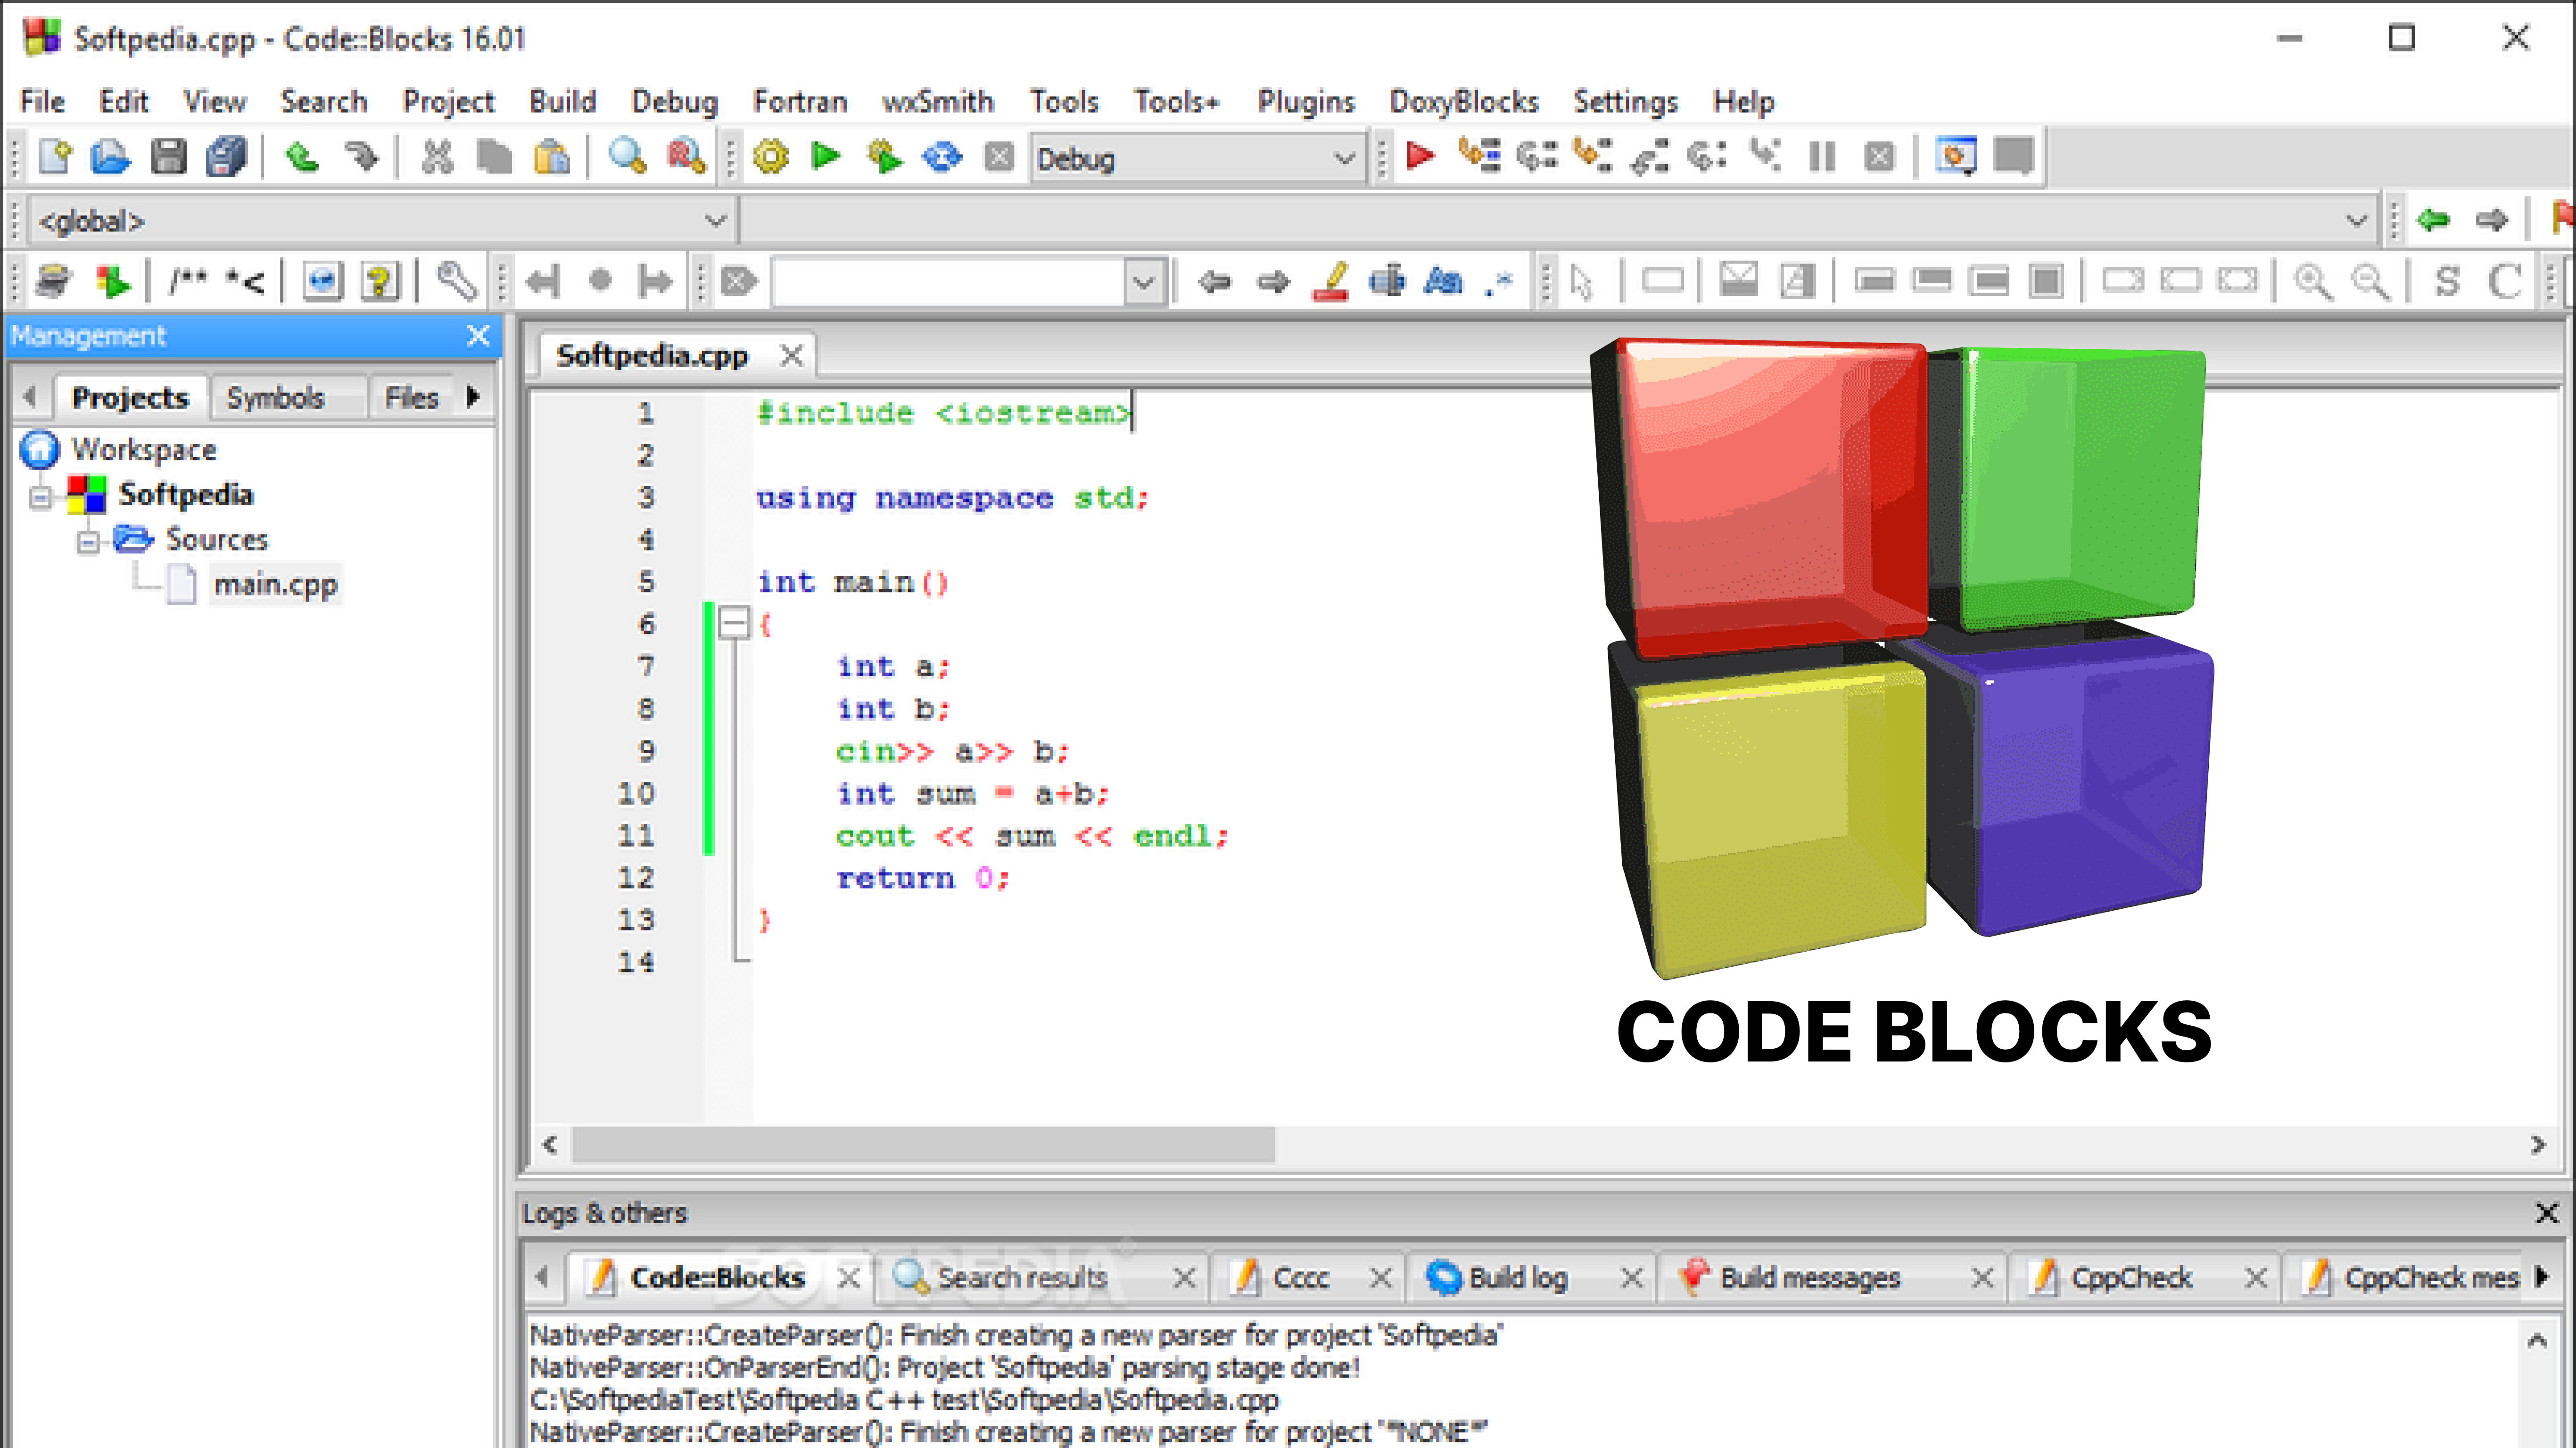2576x1448 pixels.
Task: Click the editor horizontal scrollbar thumb
Action: (923, 1144)
